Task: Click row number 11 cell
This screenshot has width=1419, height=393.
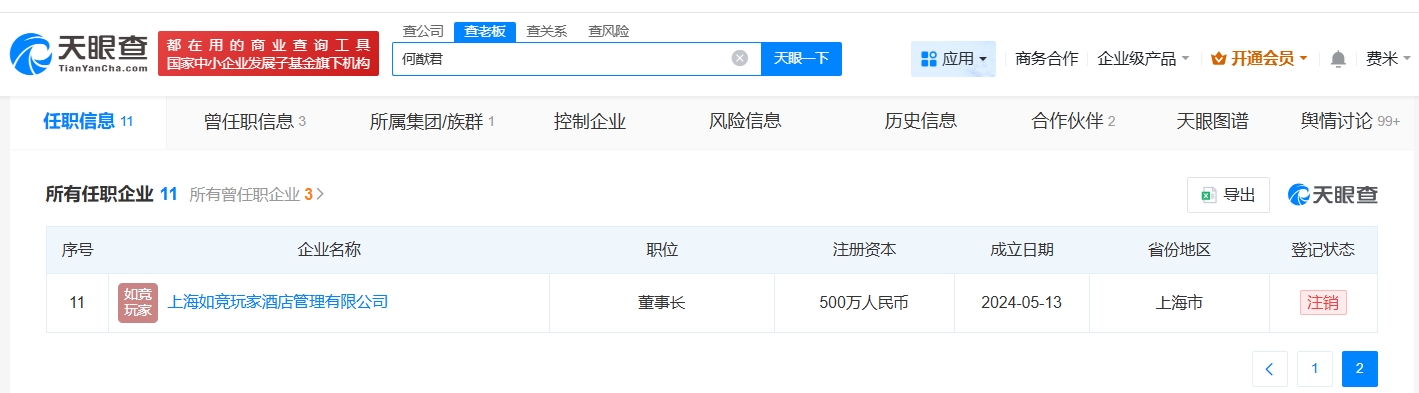Action: [x=77, y=302]
